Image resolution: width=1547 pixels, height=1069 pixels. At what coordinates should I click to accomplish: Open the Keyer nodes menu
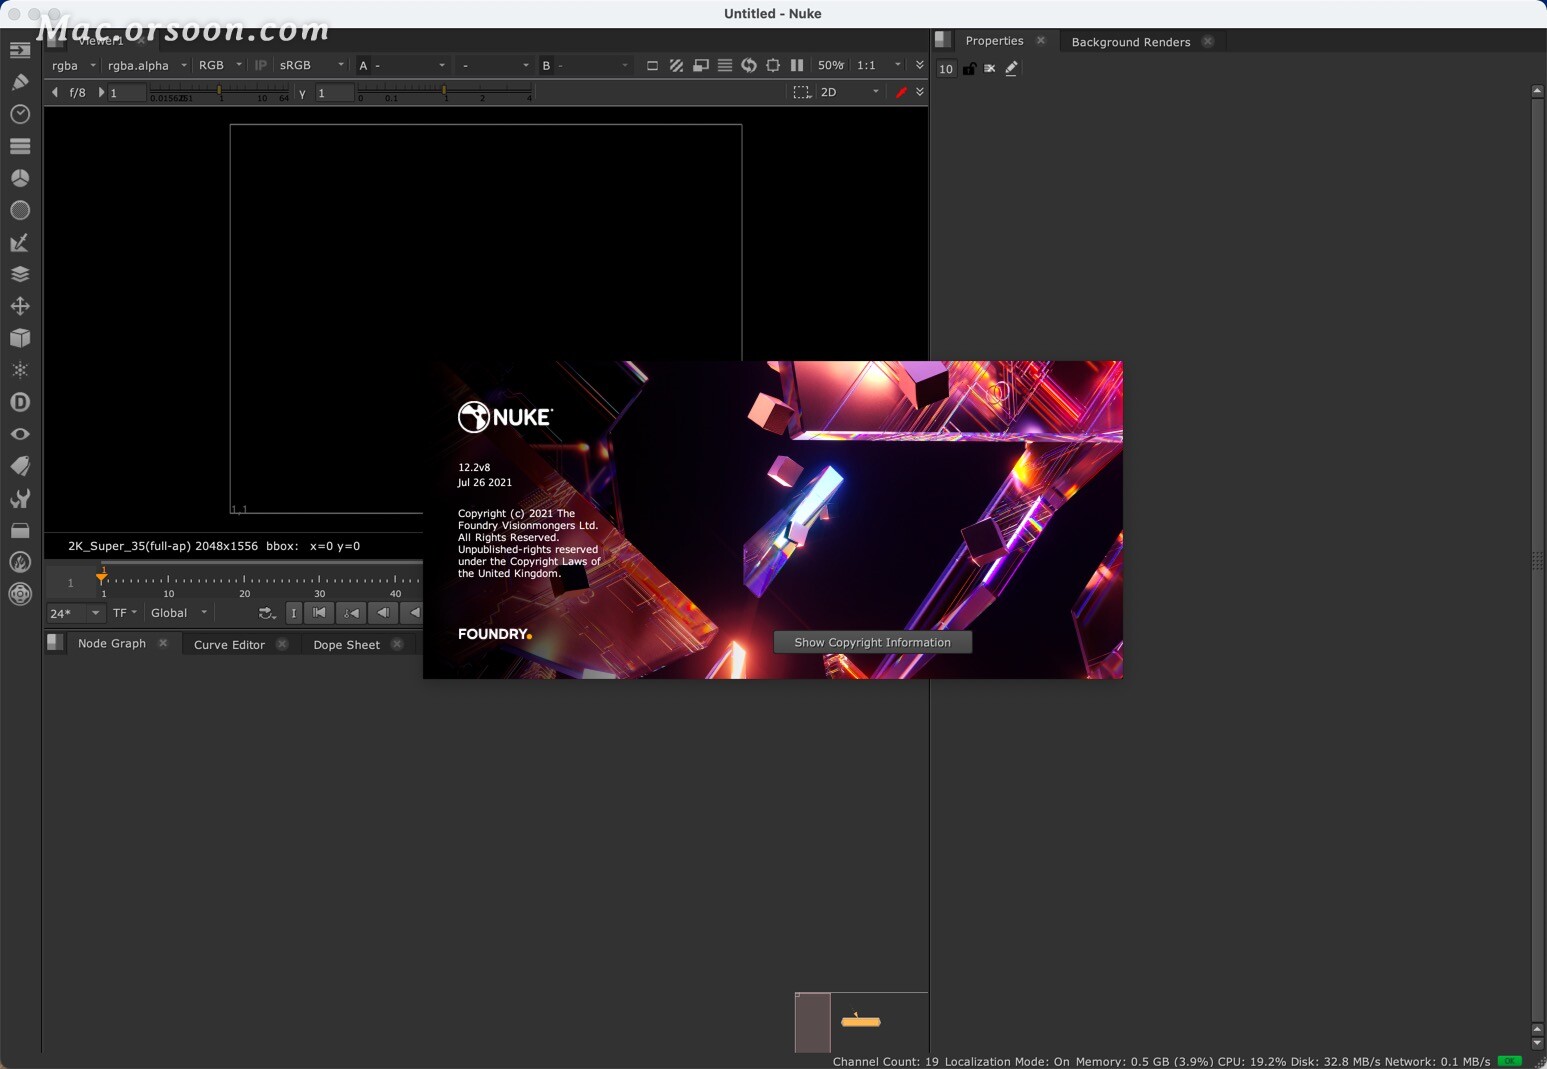coord(20,242)
